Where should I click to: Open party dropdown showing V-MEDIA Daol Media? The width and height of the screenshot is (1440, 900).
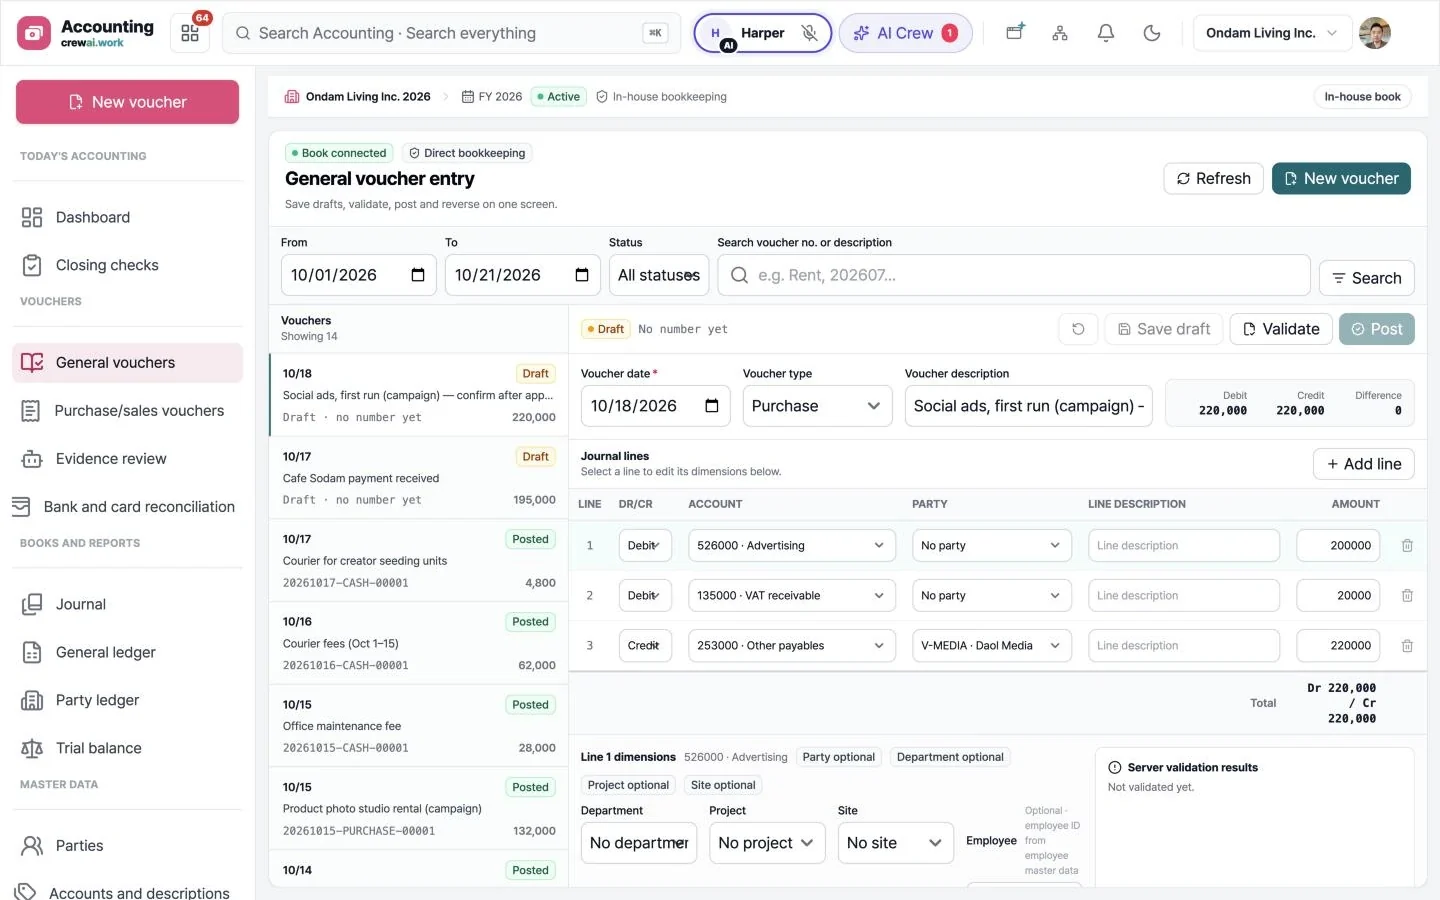click(x=991, y=645)
